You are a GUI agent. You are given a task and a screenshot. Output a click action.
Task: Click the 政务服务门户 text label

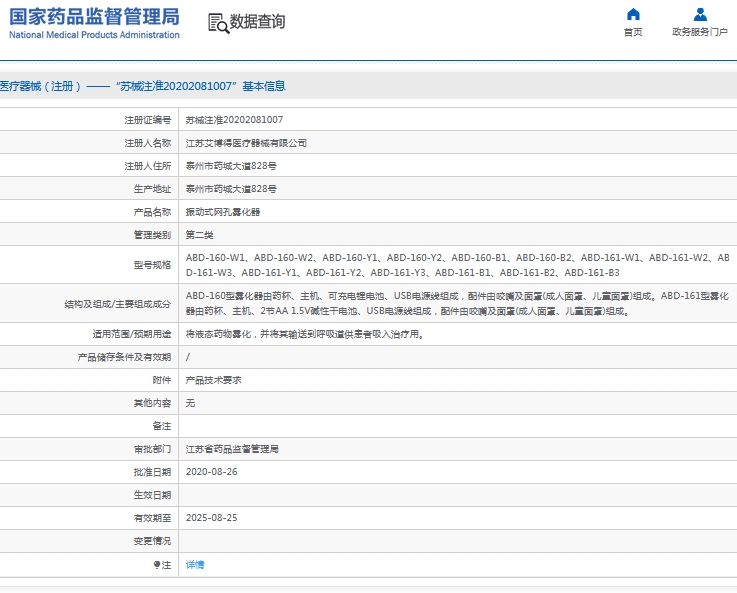(x=700, y=32)
